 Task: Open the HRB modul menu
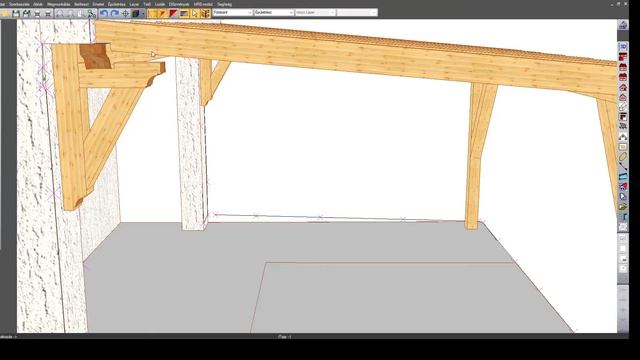click(x=203, y=4)
